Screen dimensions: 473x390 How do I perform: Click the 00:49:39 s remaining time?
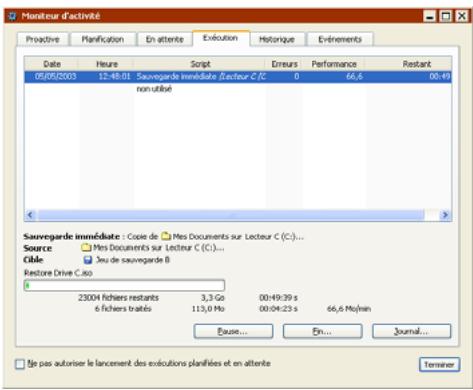[x=278, y=297]
